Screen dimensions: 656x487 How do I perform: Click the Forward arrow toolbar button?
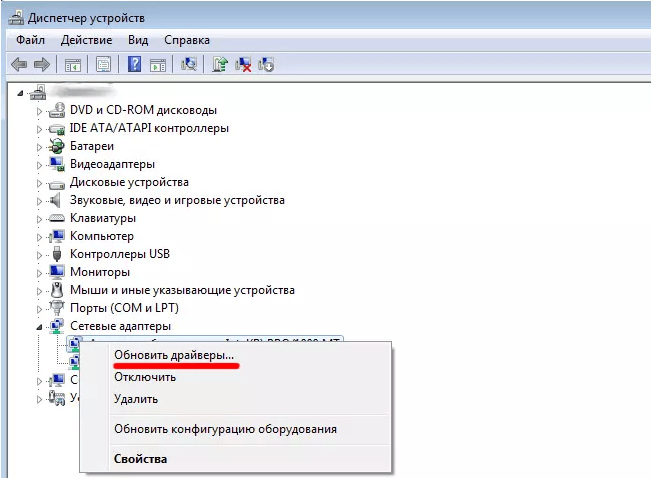(x=42, y=65)
